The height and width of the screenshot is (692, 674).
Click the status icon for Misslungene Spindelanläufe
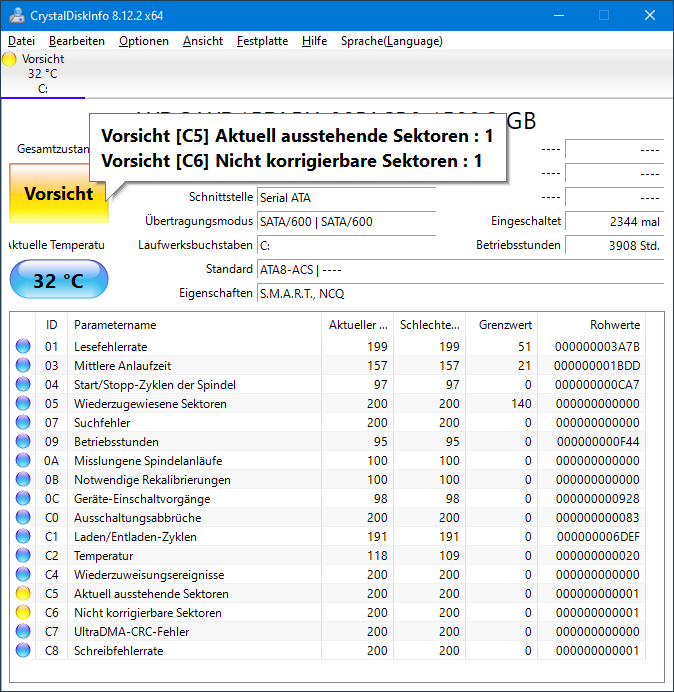click(23, 460)
